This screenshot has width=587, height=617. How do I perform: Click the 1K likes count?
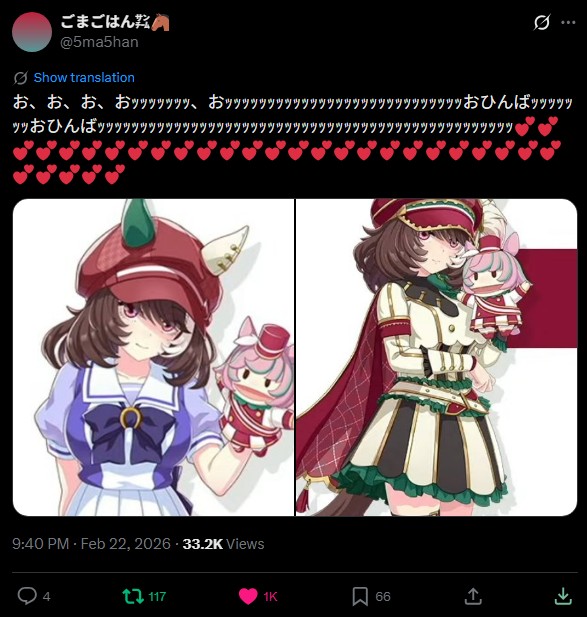(x=270, y=597)
